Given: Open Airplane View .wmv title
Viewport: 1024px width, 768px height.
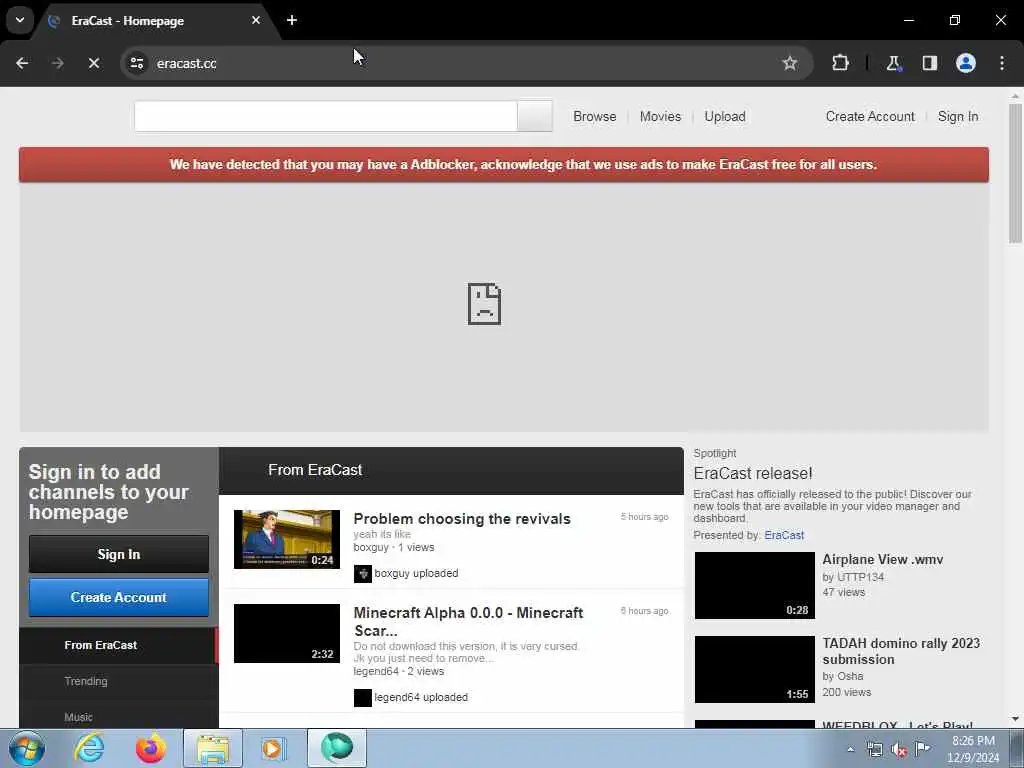Looking at the screenshot, I should (x=882, y=560).
